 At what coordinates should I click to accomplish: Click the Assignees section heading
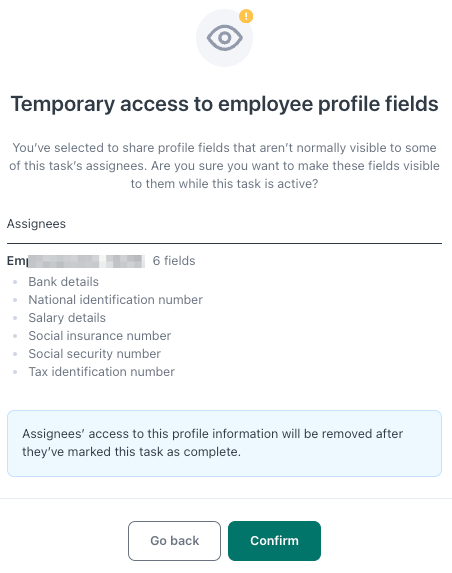(36, 224)
